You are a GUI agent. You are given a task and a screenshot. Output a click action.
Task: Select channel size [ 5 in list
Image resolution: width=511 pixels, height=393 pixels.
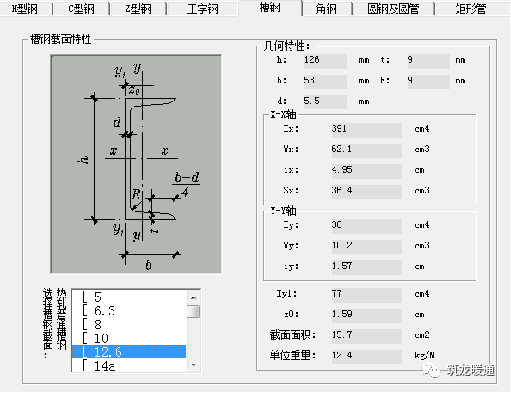pos(129,297)
